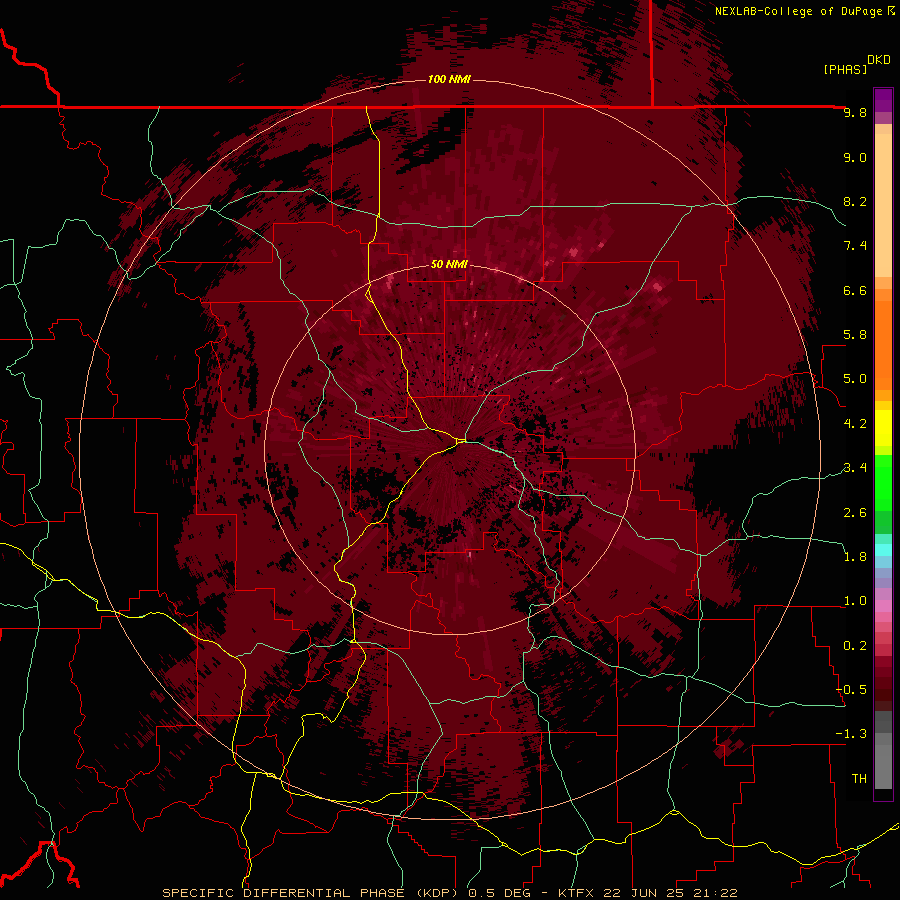Click the -1.3 legend value
Image resolution: width=900 pixels, height=900 pixels.
[x=851, y=734]
